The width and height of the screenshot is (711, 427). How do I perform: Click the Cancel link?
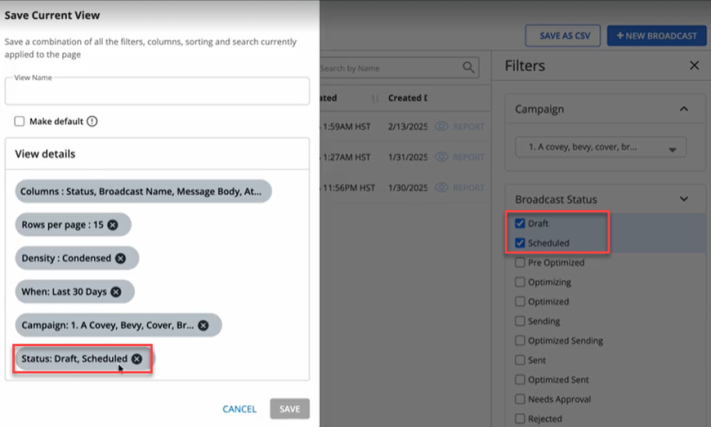(239, 409)
